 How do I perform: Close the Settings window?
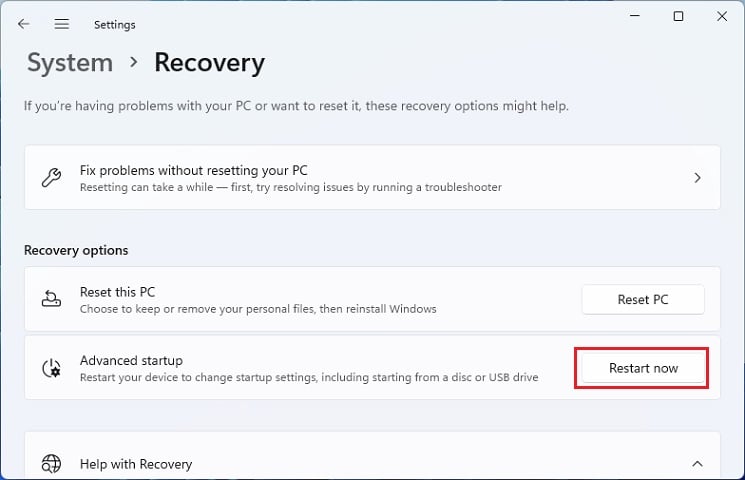pos(722,16)
